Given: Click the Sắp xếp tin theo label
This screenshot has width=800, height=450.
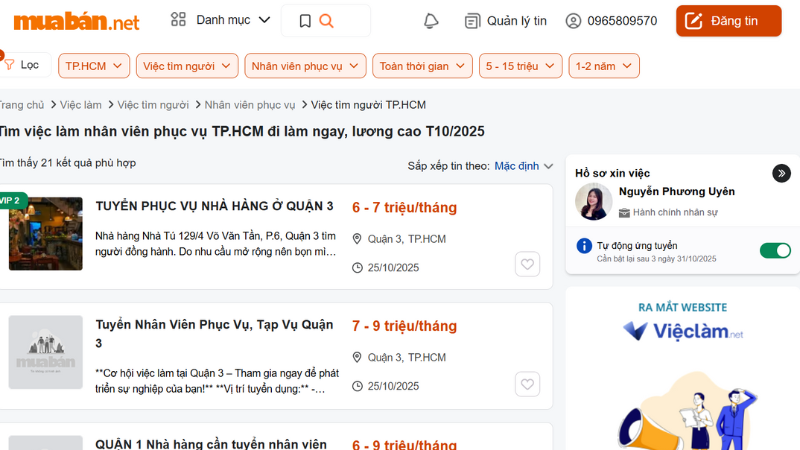Looking at the screenshot, I should tap(448, 166).
